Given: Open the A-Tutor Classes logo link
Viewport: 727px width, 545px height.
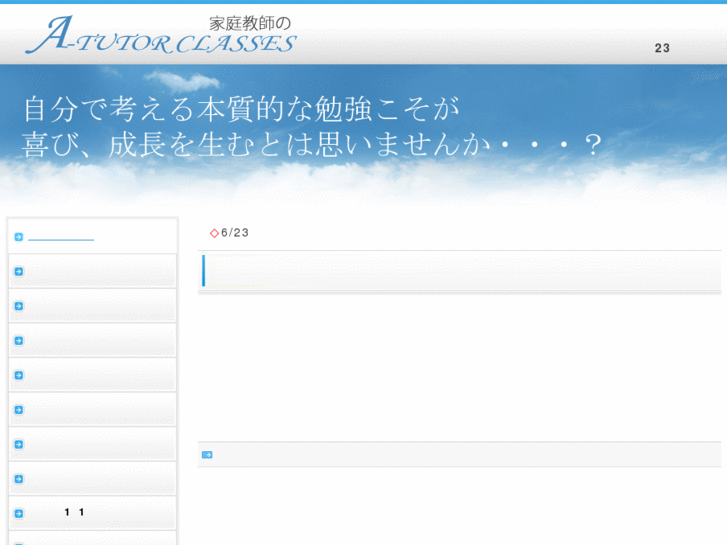Looking at the screenshot, I should point(160,35).
